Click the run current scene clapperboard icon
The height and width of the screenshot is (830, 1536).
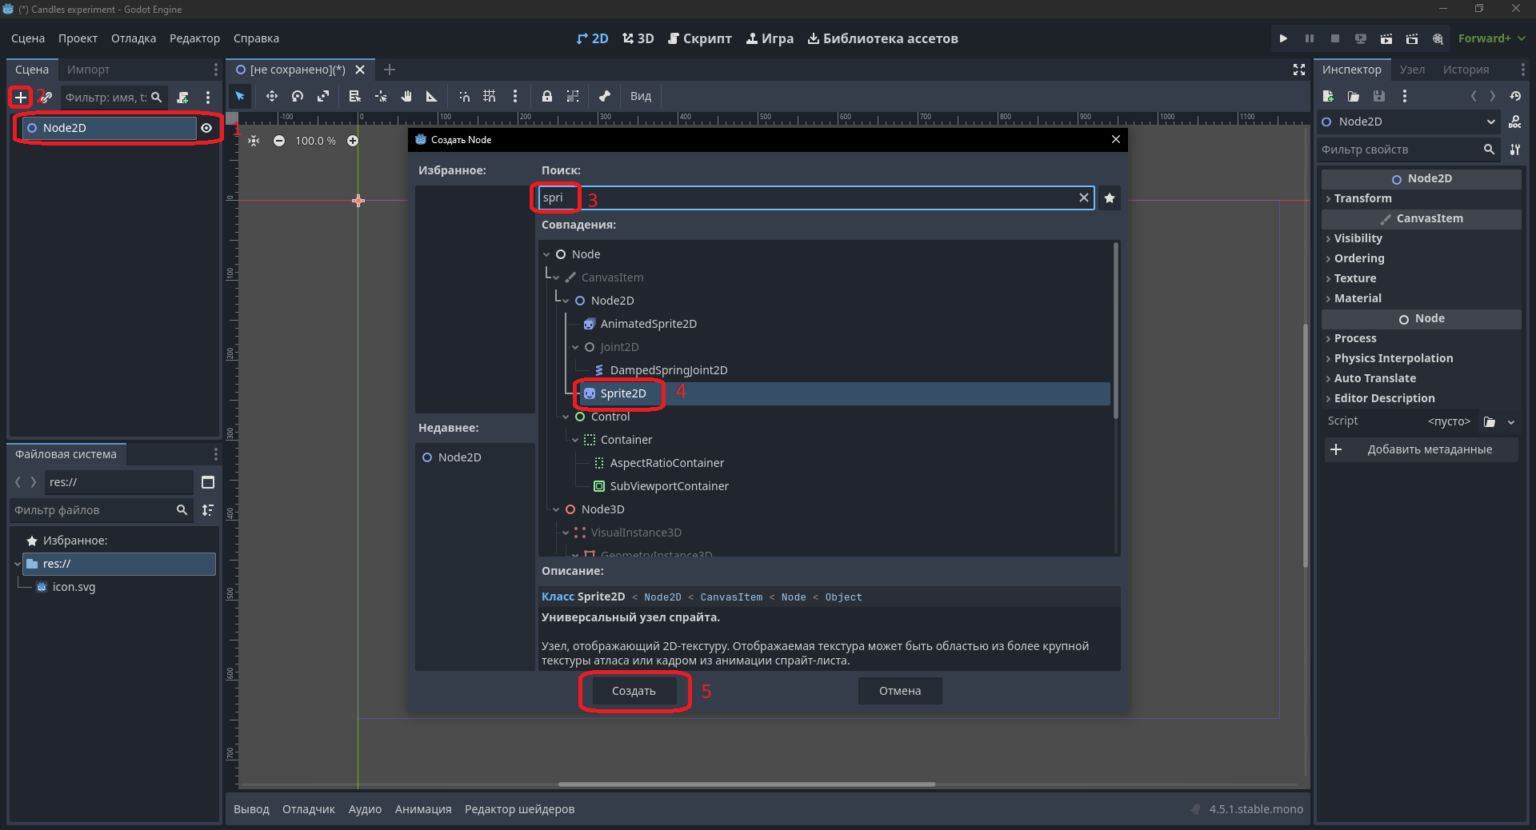(1386, 38)
